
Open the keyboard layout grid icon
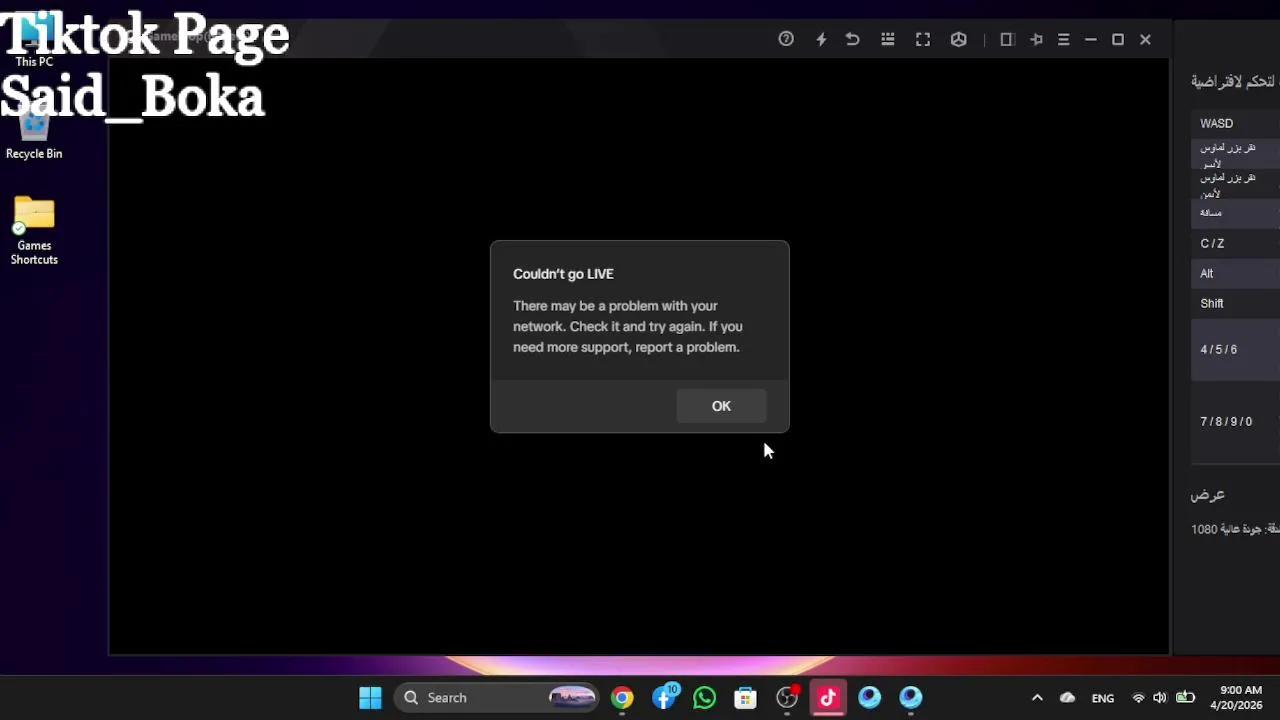[x=887, y=39]
